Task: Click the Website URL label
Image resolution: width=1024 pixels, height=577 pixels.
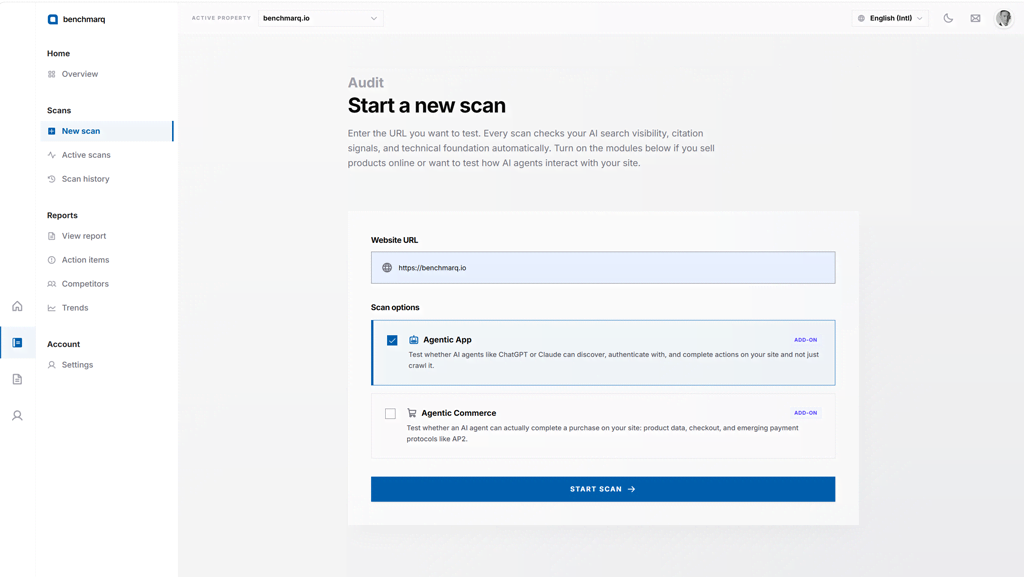Action: pyautogui.click(x=394, y=240)
